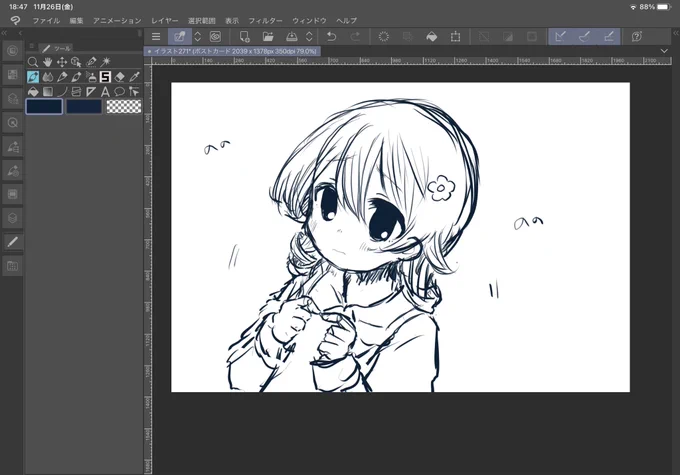Select the Balloon speech bubble tool

(120, 92)
